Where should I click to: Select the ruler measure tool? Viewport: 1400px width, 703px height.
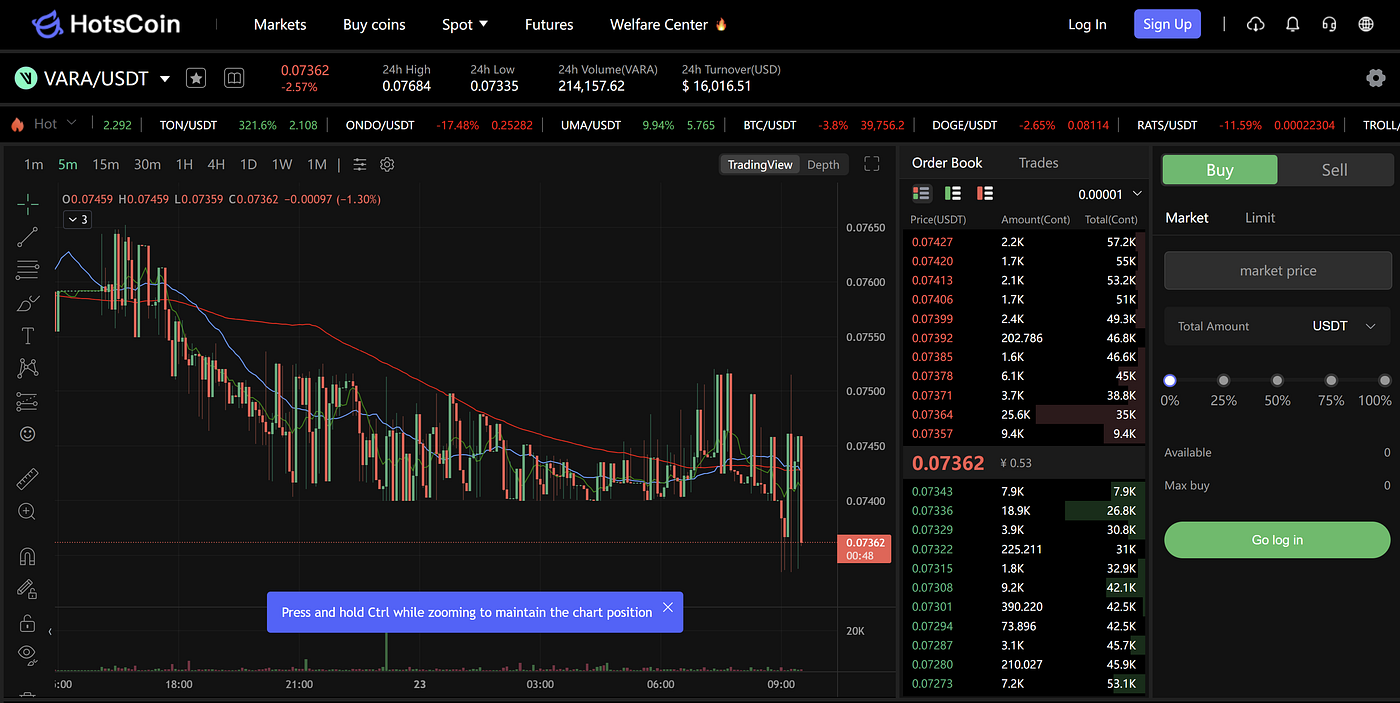coord(28,479)
